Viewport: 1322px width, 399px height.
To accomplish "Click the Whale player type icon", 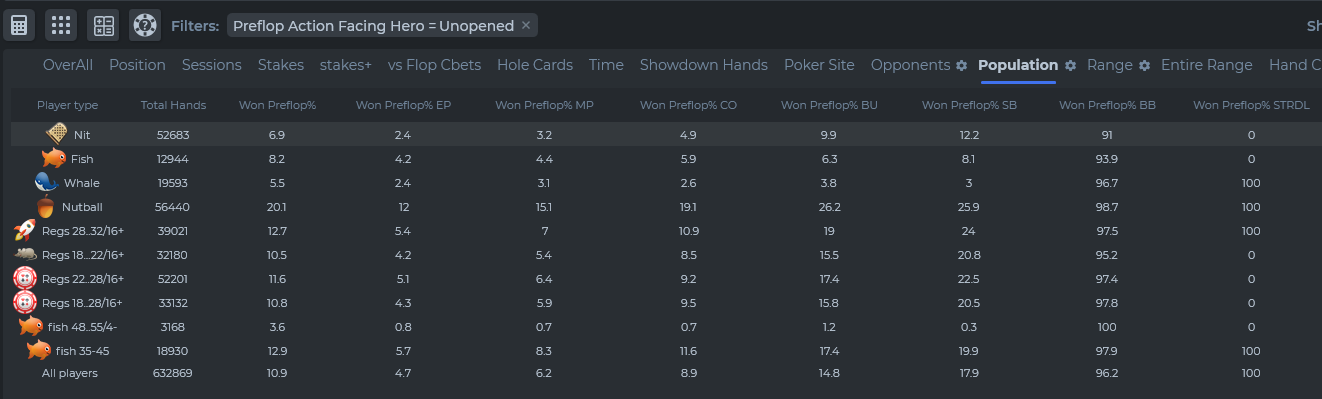I will coord(47,182).
